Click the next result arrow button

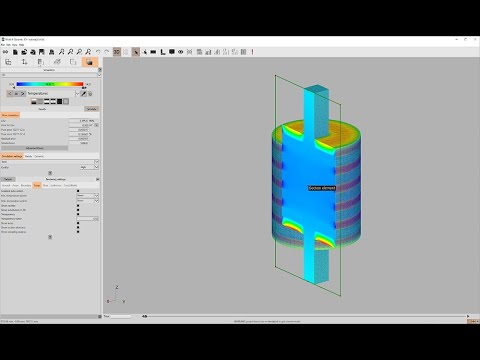click(22, 94)
